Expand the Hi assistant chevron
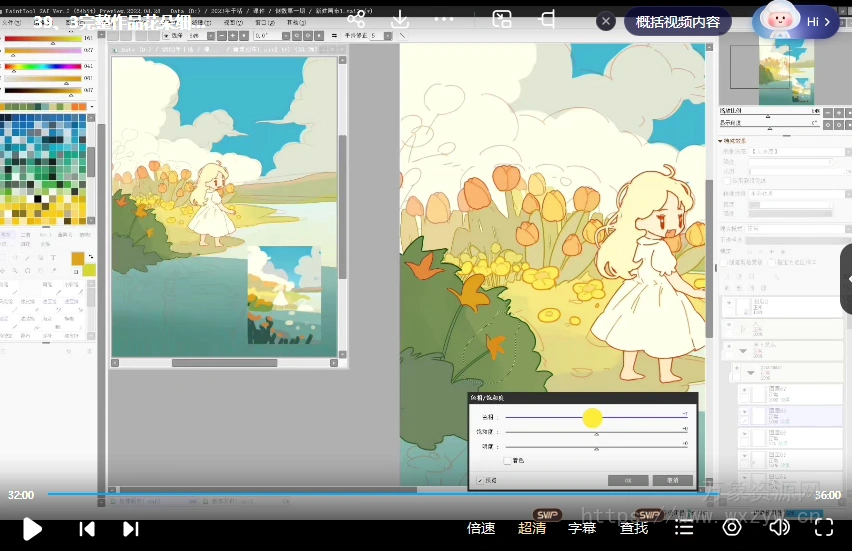852x551 pixels. tap(827, 21)
